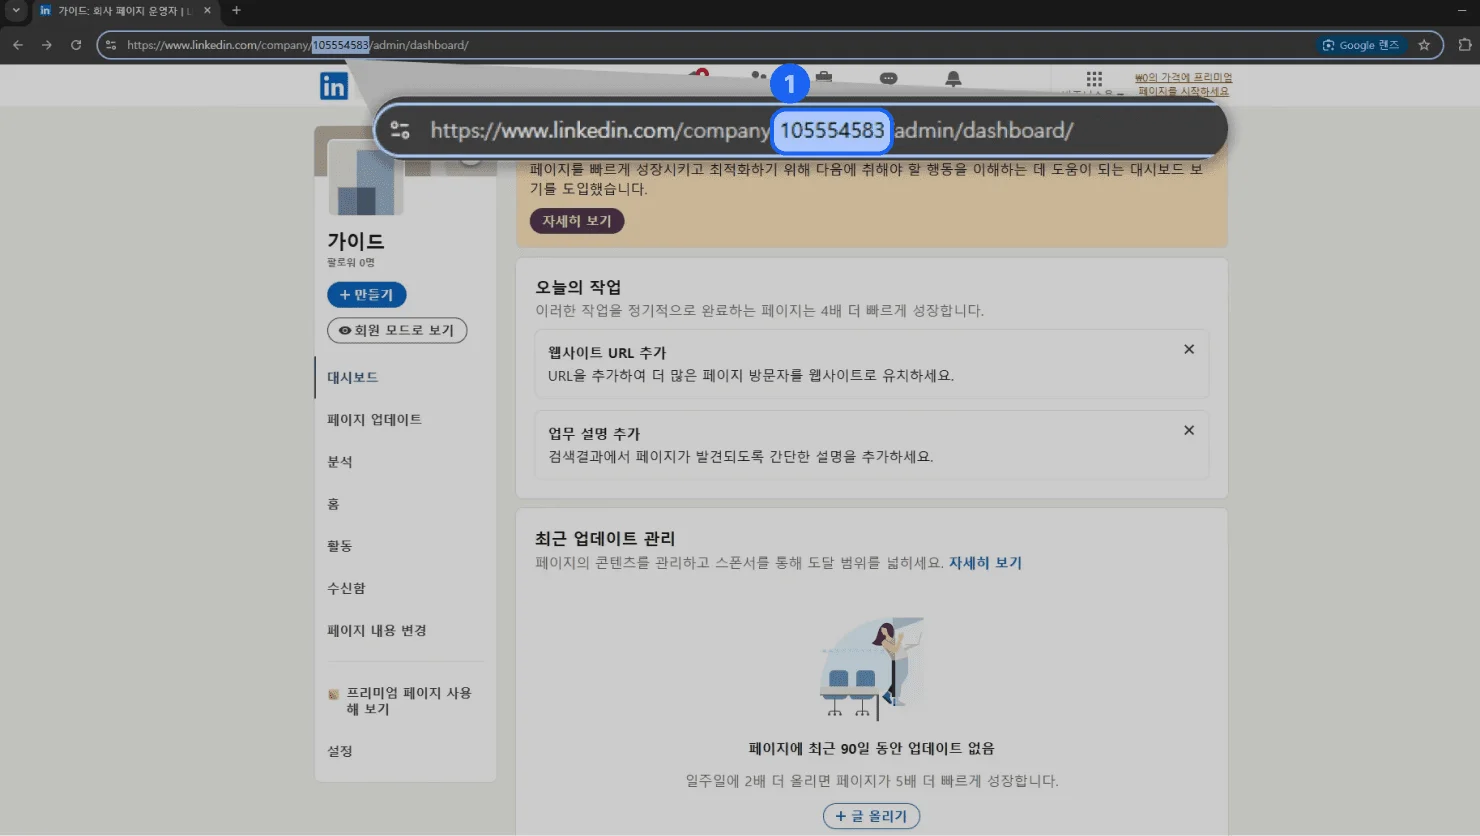The image size is (1480, 836).
Task: Click the Google 렌즈 button in address bar
Action: [1361, 45]
